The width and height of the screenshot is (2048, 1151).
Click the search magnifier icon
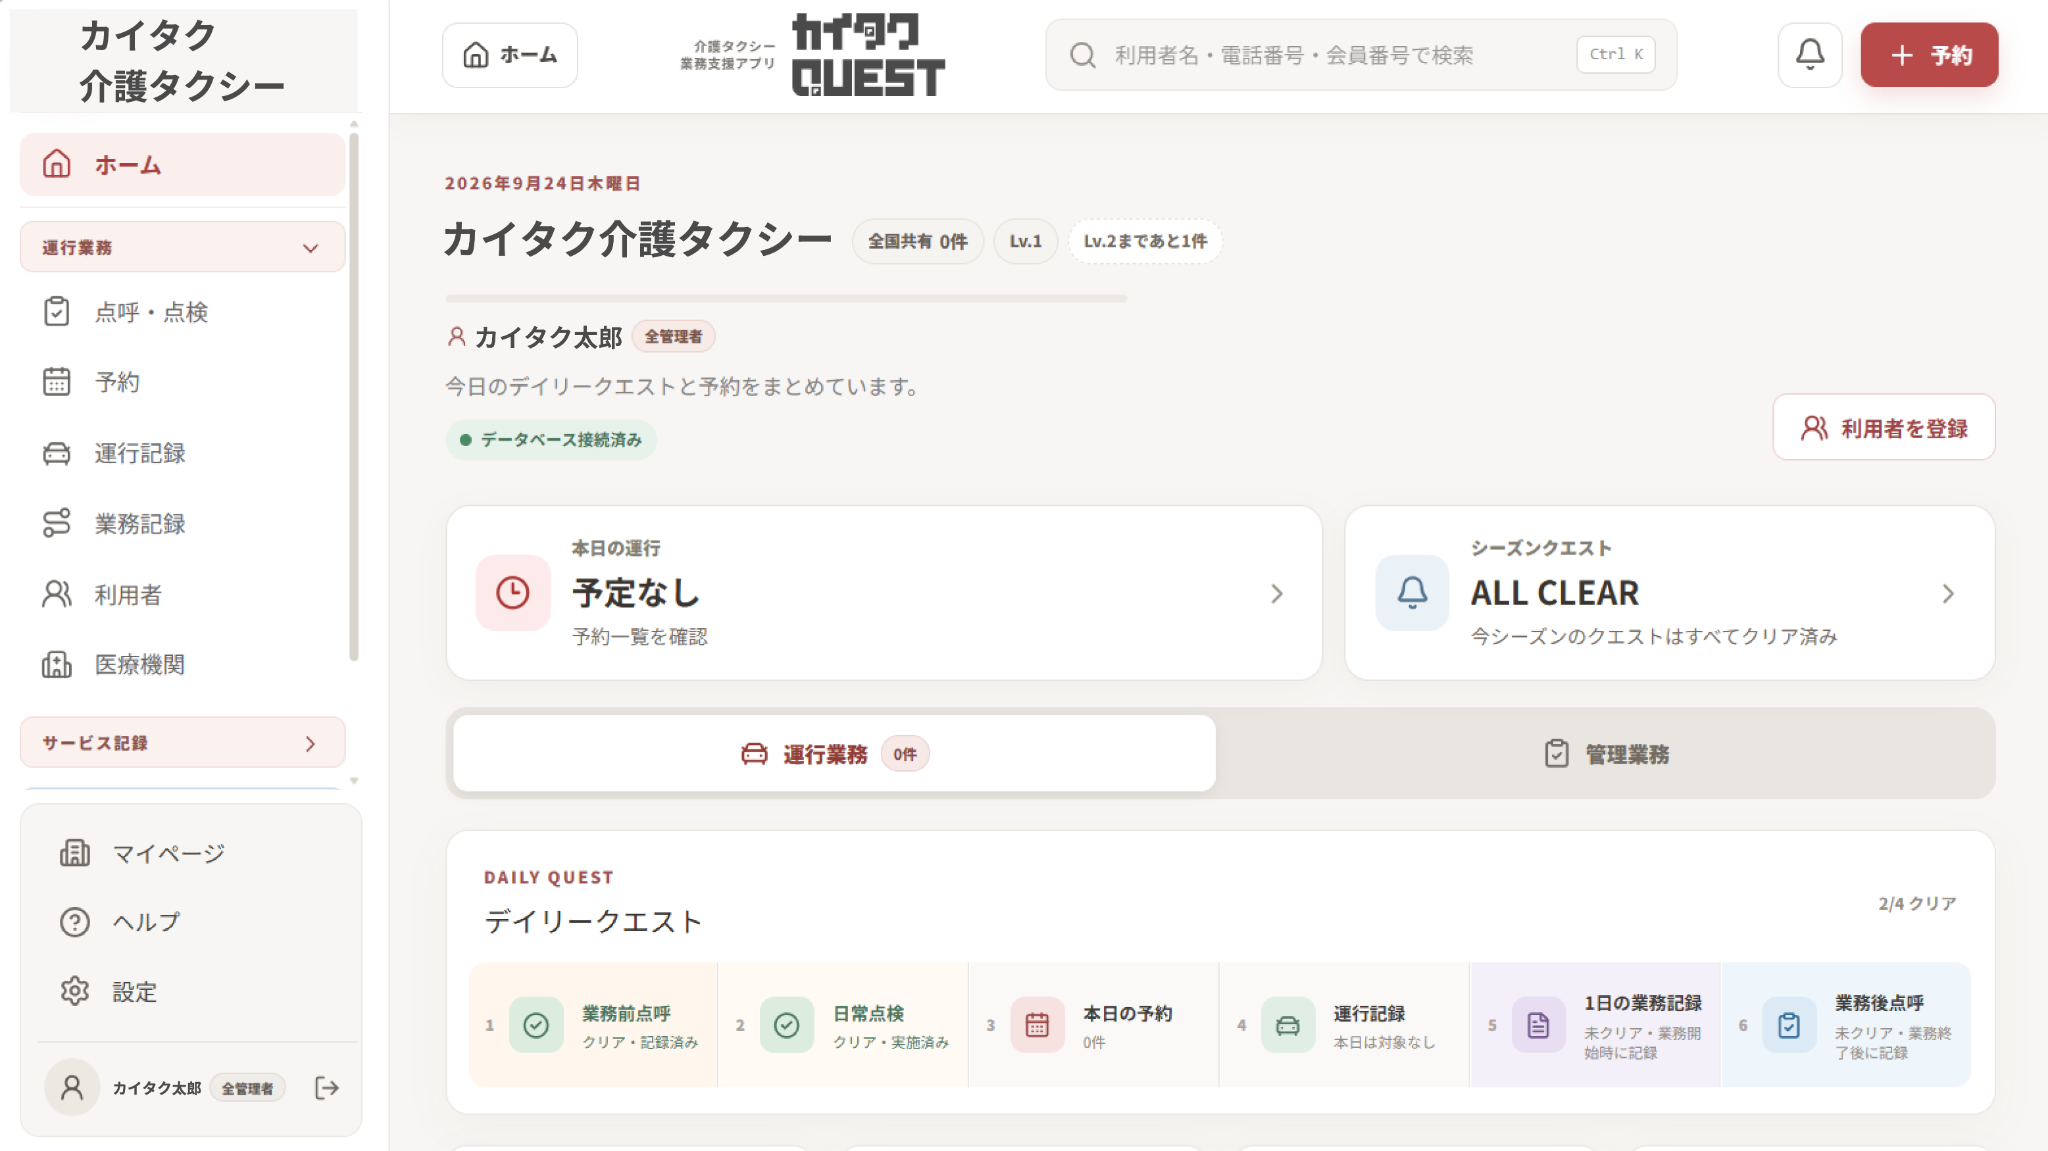click(1082, 55)
